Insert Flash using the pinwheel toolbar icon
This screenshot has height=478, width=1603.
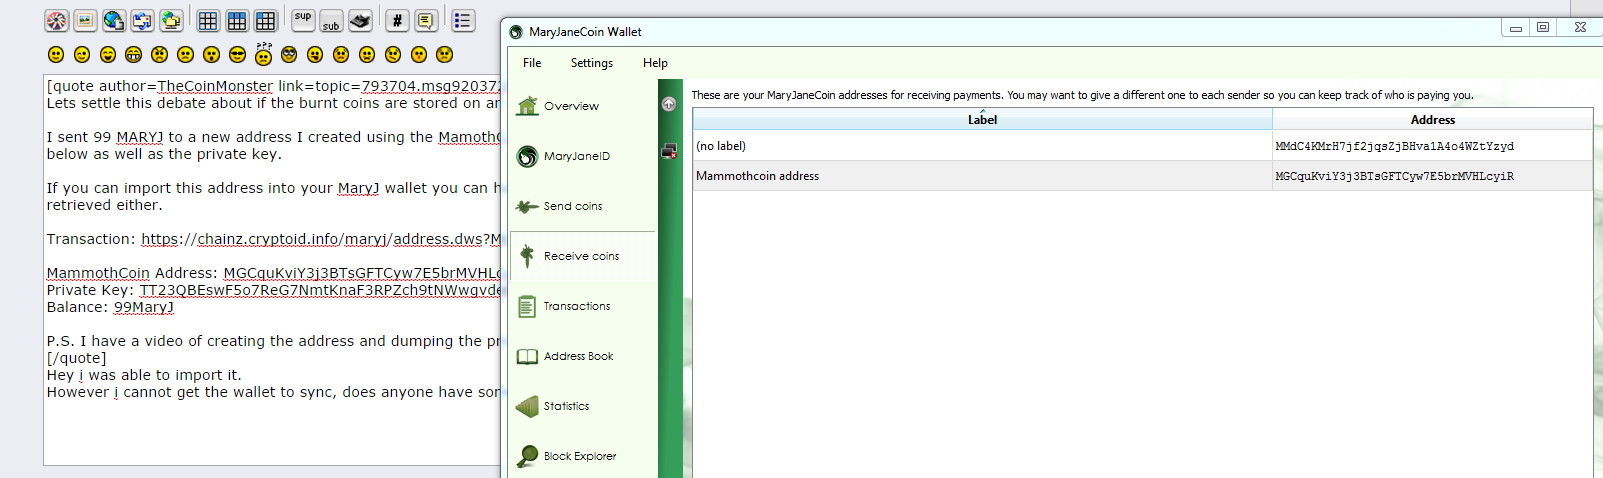(x=57, y=20)
